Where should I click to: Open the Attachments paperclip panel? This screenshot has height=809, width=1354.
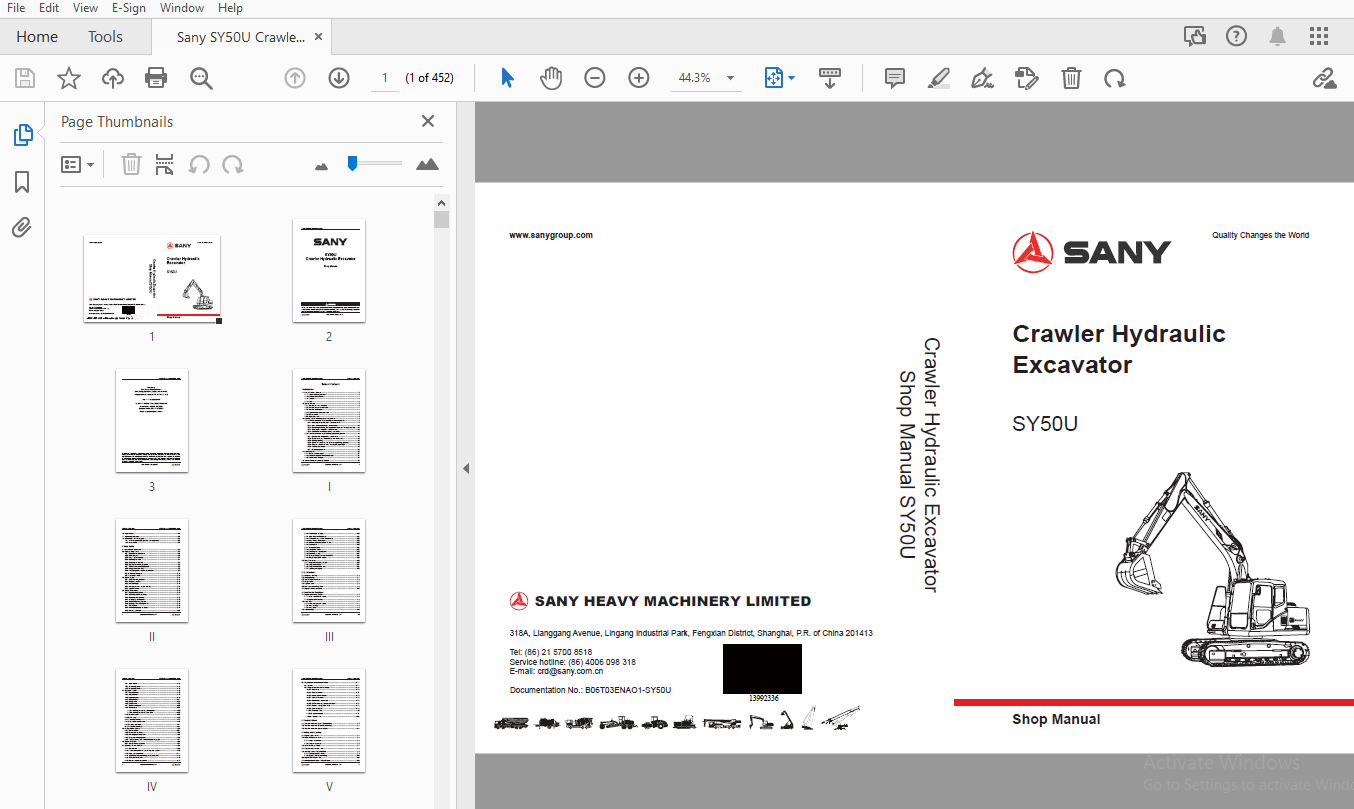click(22, 228)
